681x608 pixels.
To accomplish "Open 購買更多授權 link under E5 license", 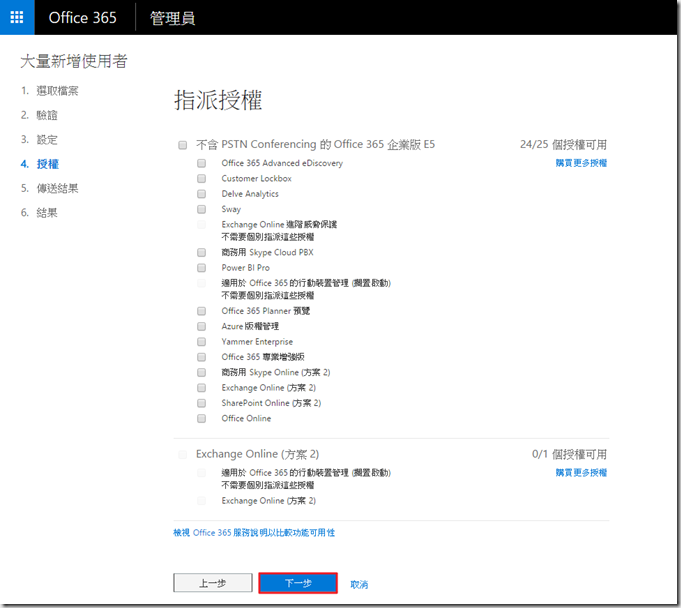I will coord(581,163).
